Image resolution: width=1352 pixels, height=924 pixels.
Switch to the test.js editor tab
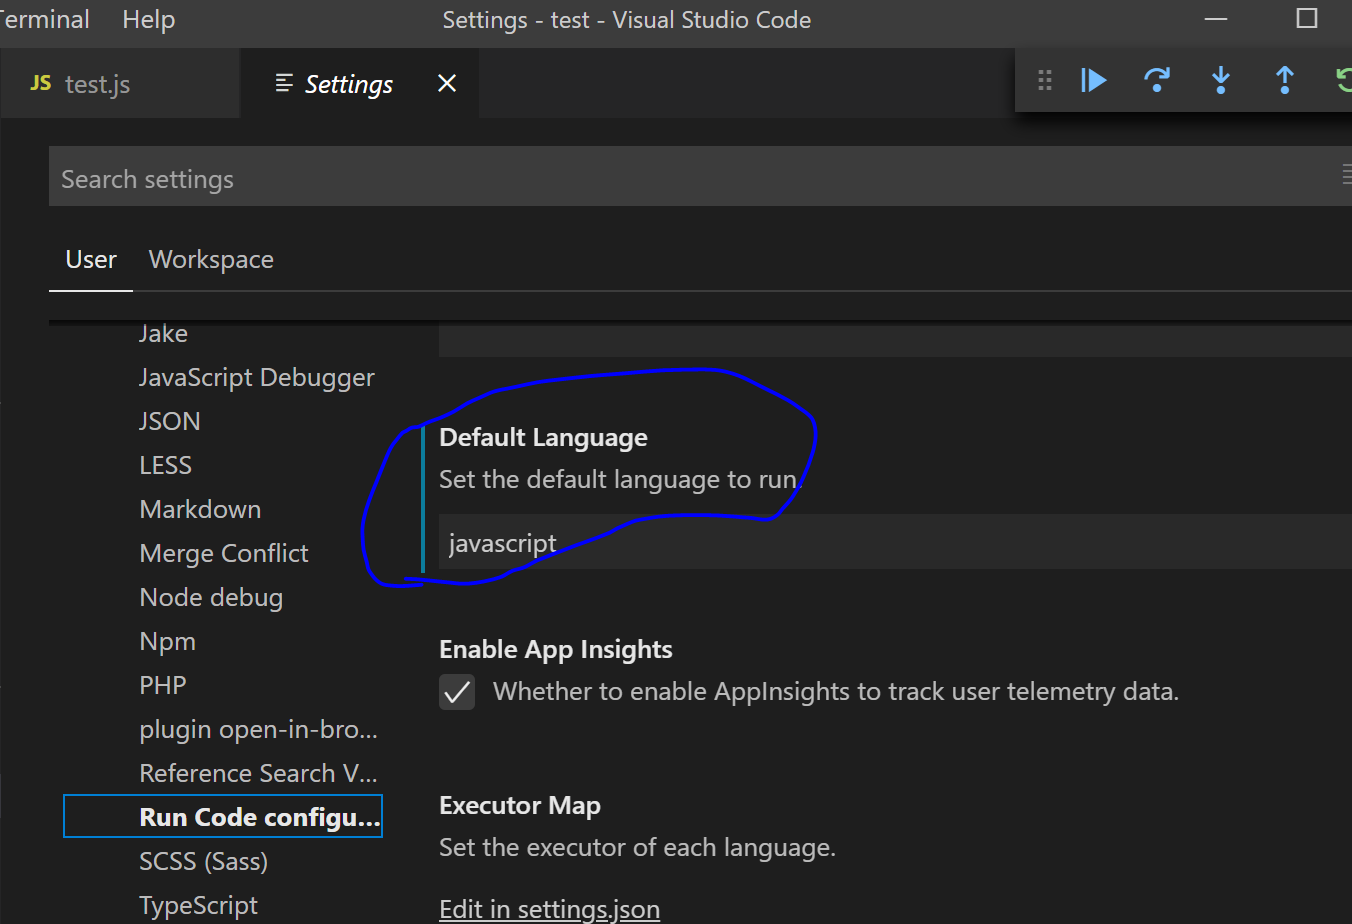point(120,83)
